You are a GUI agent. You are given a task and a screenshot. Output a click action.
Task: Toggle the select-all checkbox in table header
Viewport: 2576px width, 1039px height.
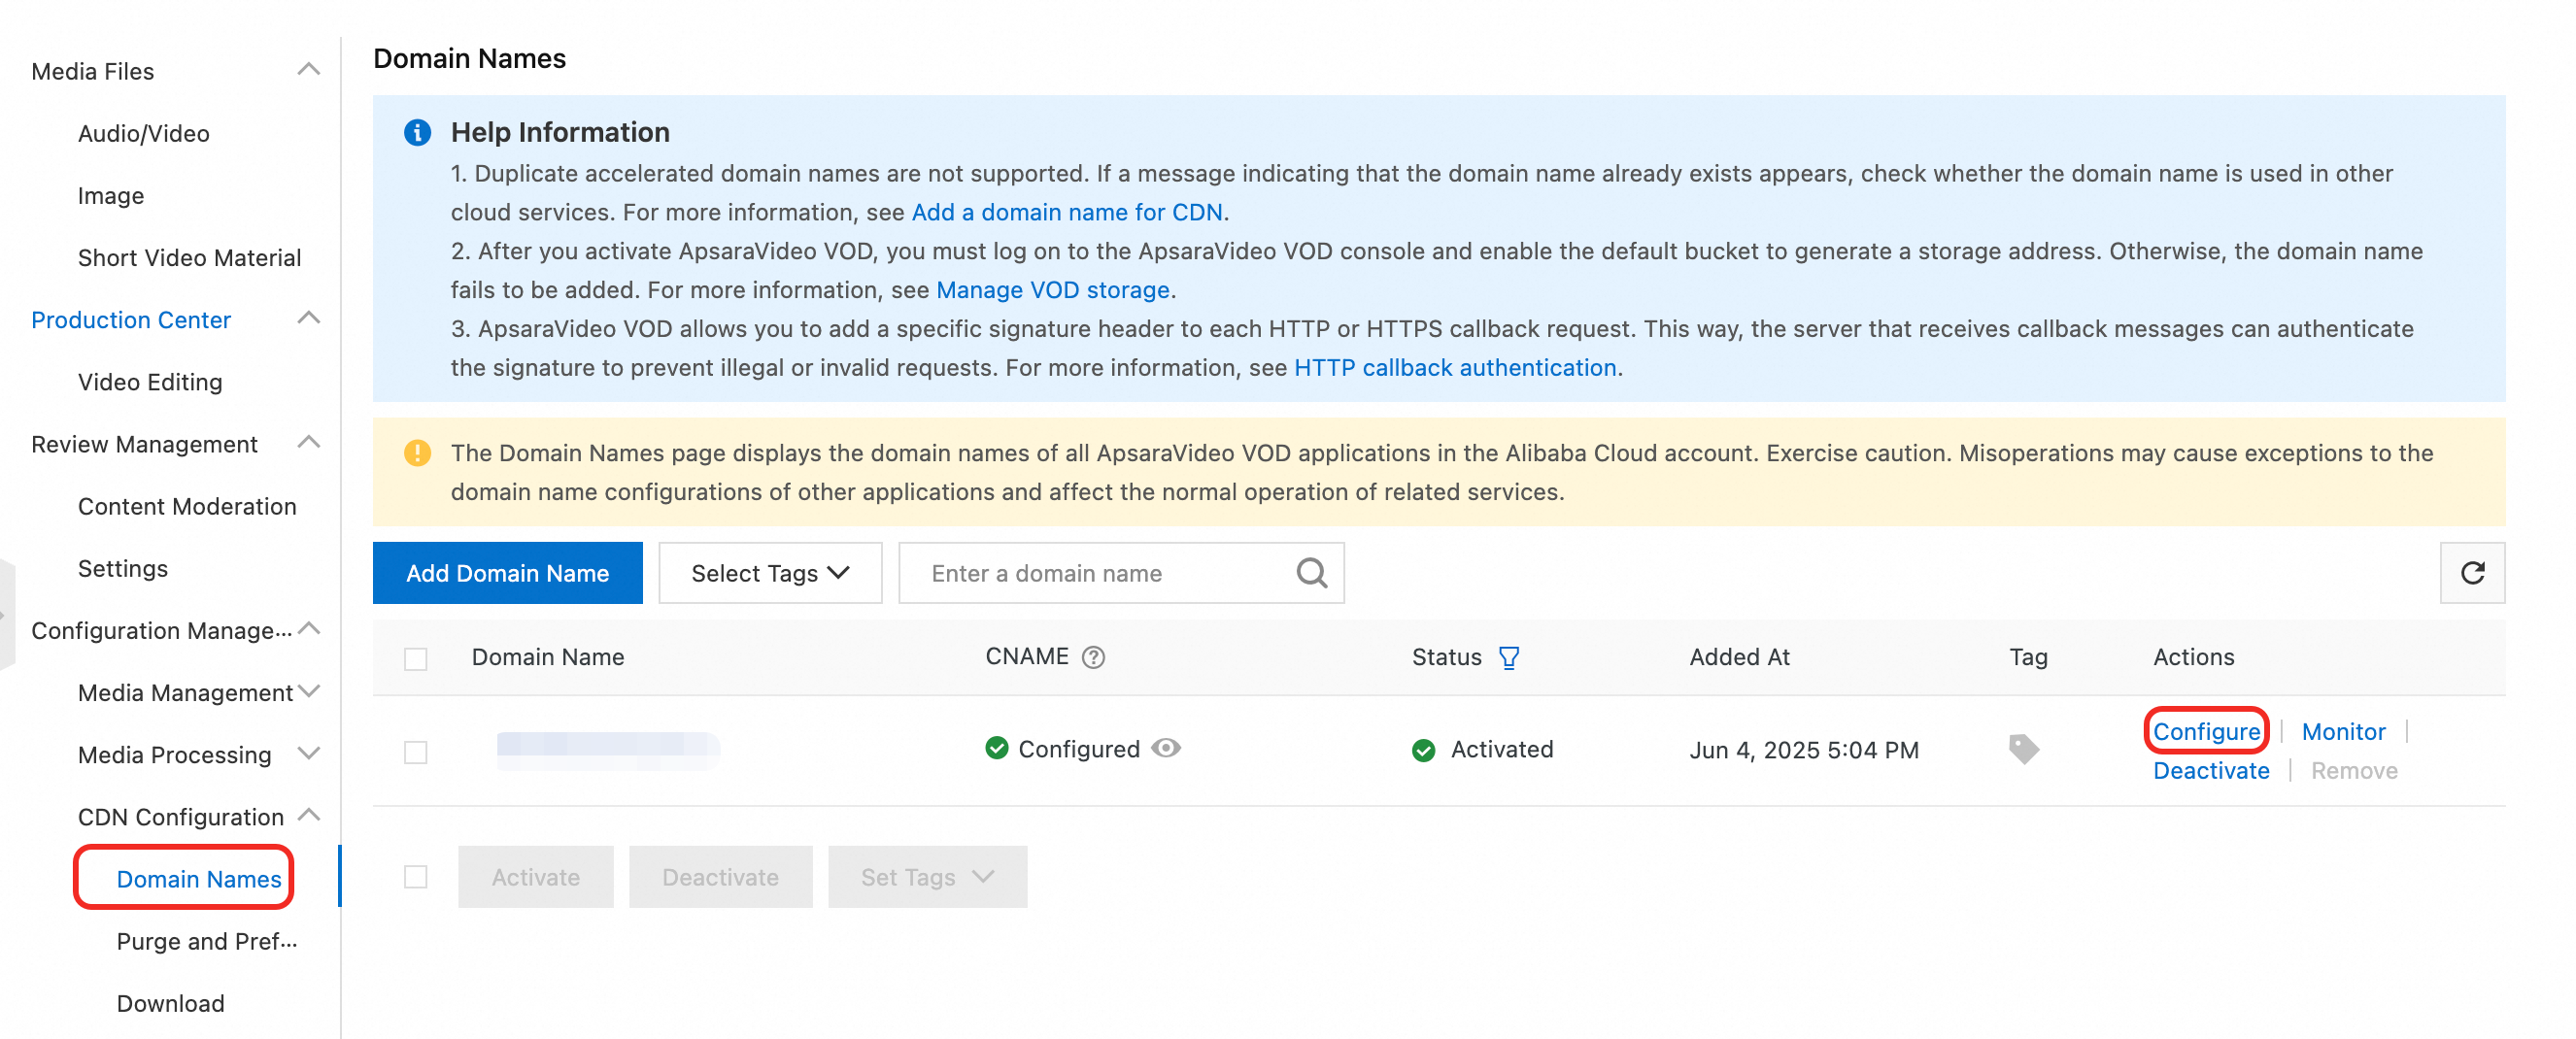[x=415, y=659]
